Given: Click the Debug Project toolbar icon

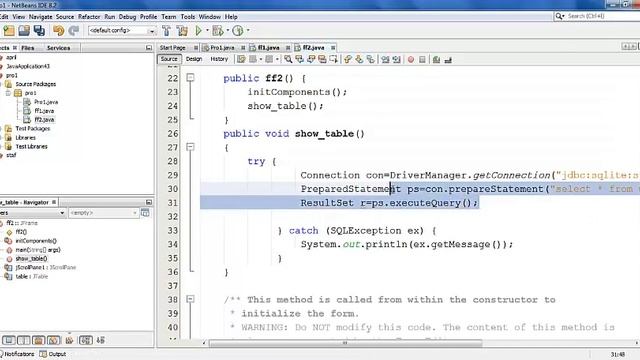Looking at the screenshot, I should pos(218,31).
